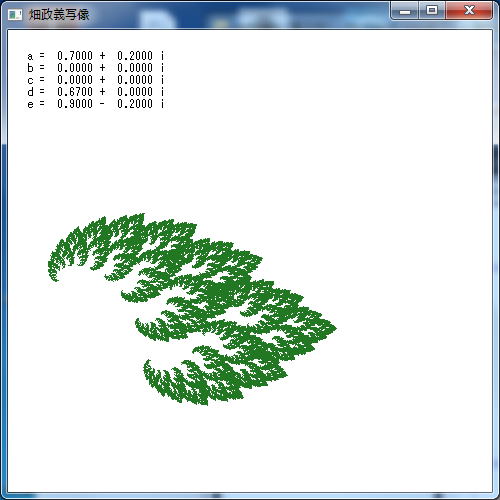The image size is (500, 500).
Task: Select the imaginary value 0.2000 of parameter a
Action: (x=135, y=56)
